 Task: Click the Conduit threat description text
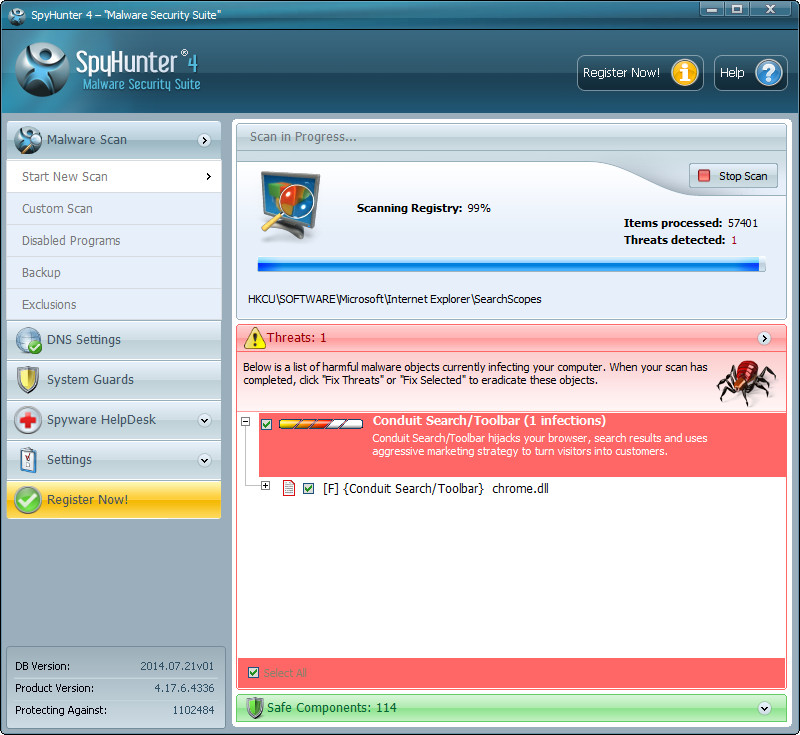[x=539, y=445]
